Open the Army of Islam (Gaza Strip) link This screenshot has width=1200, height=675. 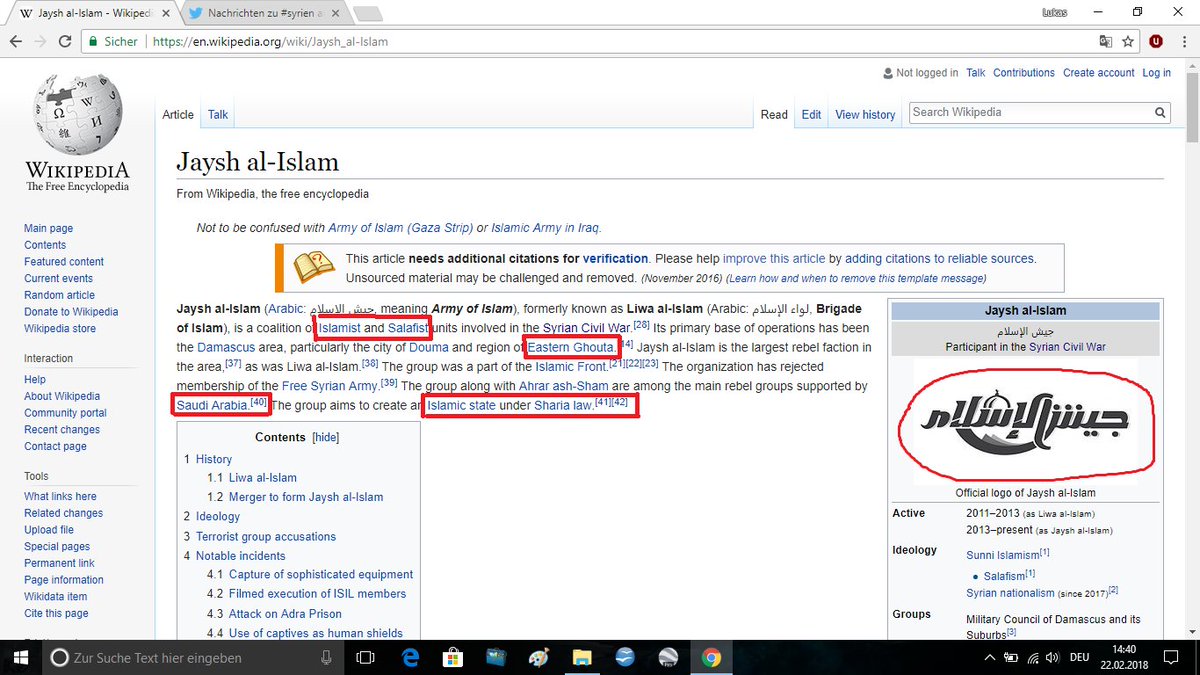pyautogui.click(x=402, y=228)
